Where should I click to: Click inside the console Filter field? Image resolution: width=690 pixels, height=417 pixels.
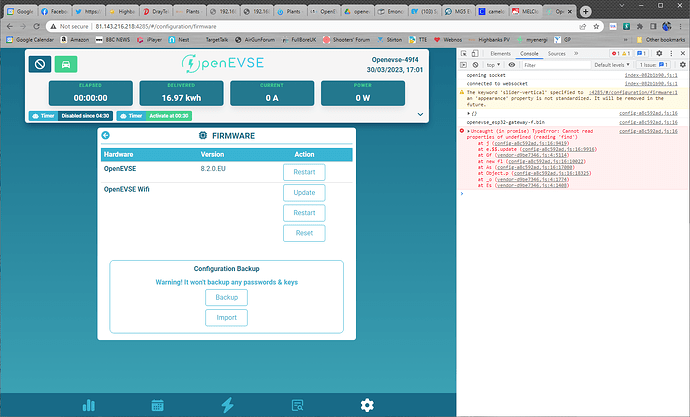(556, 65)
